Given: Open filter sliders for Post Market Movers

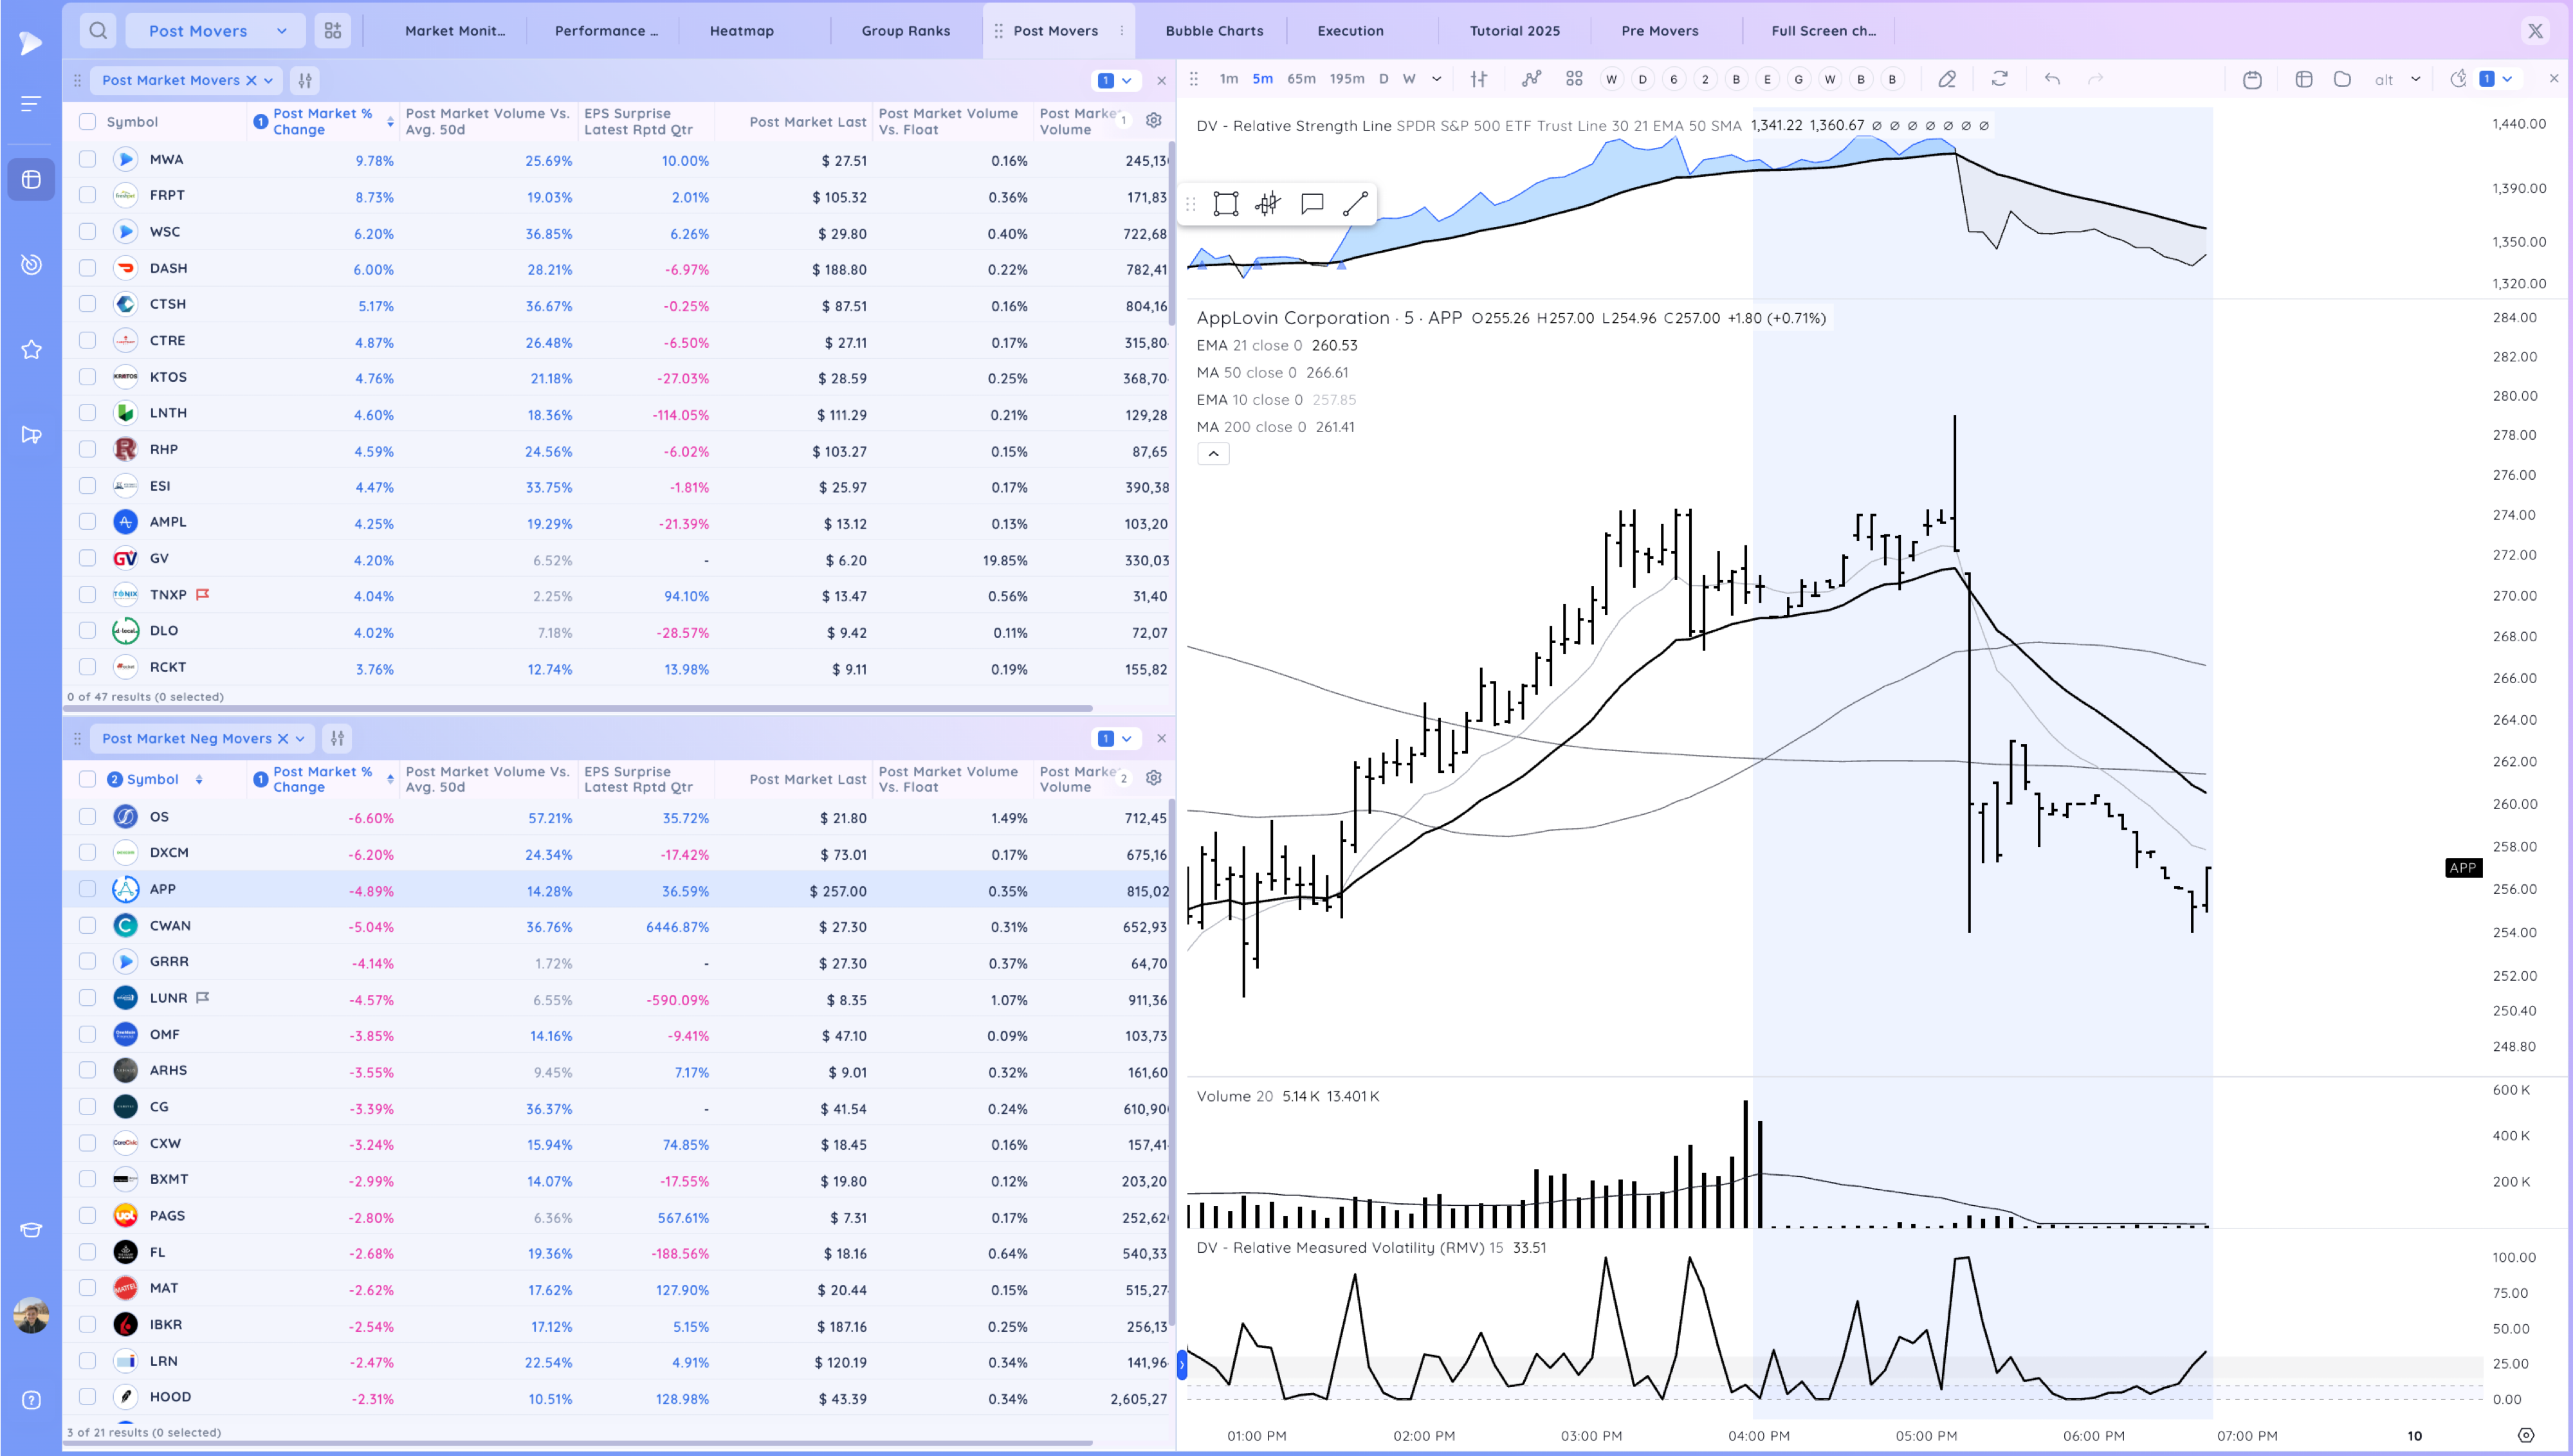Looking at the screenshot, I should pyautogui.click(x=305, y=80).
